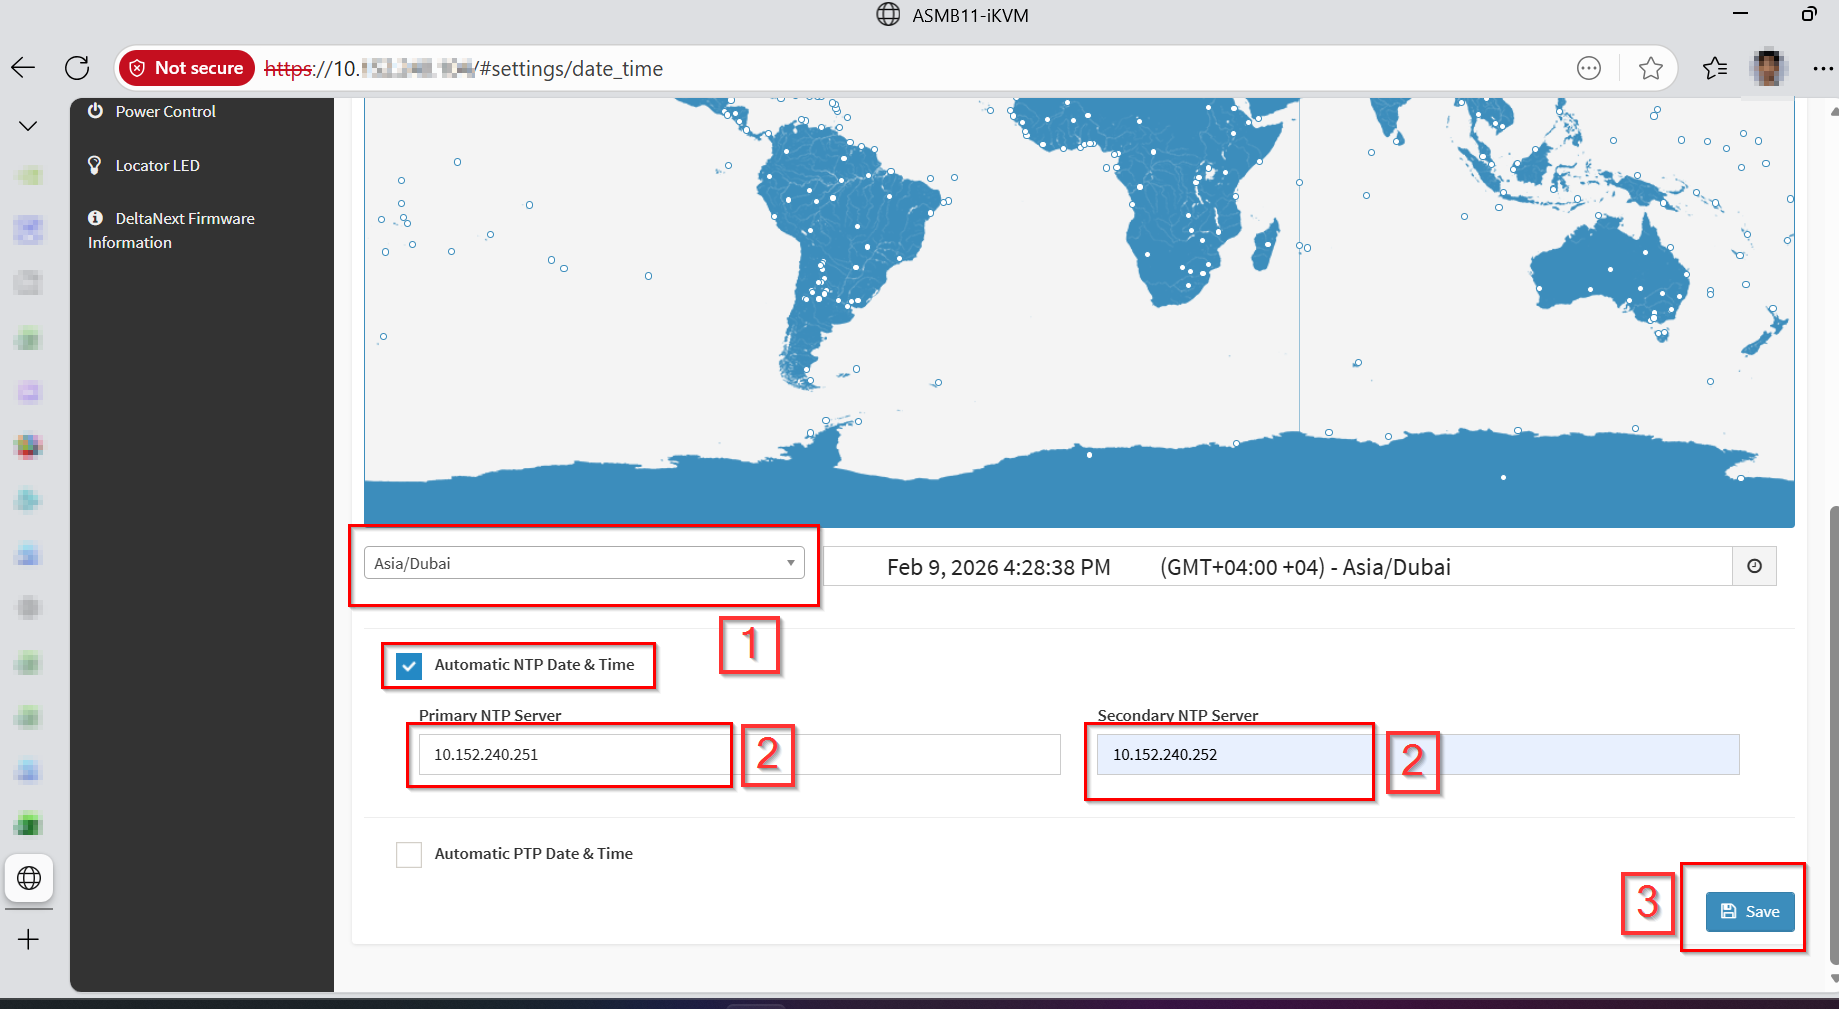Select Locator LED in sidebar

[x=157, y=165]
